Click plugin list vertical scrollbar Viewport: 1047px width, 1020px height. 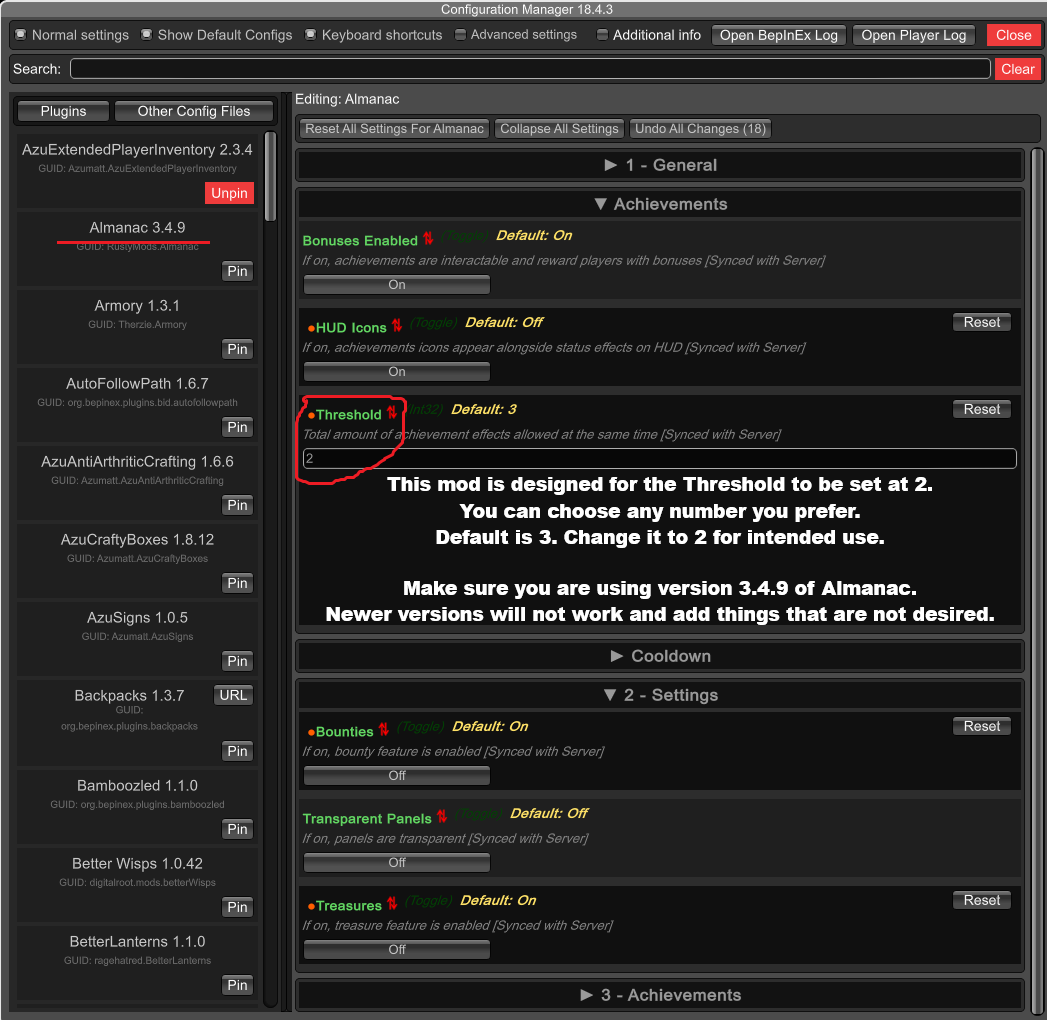click(x=270, y=177)
